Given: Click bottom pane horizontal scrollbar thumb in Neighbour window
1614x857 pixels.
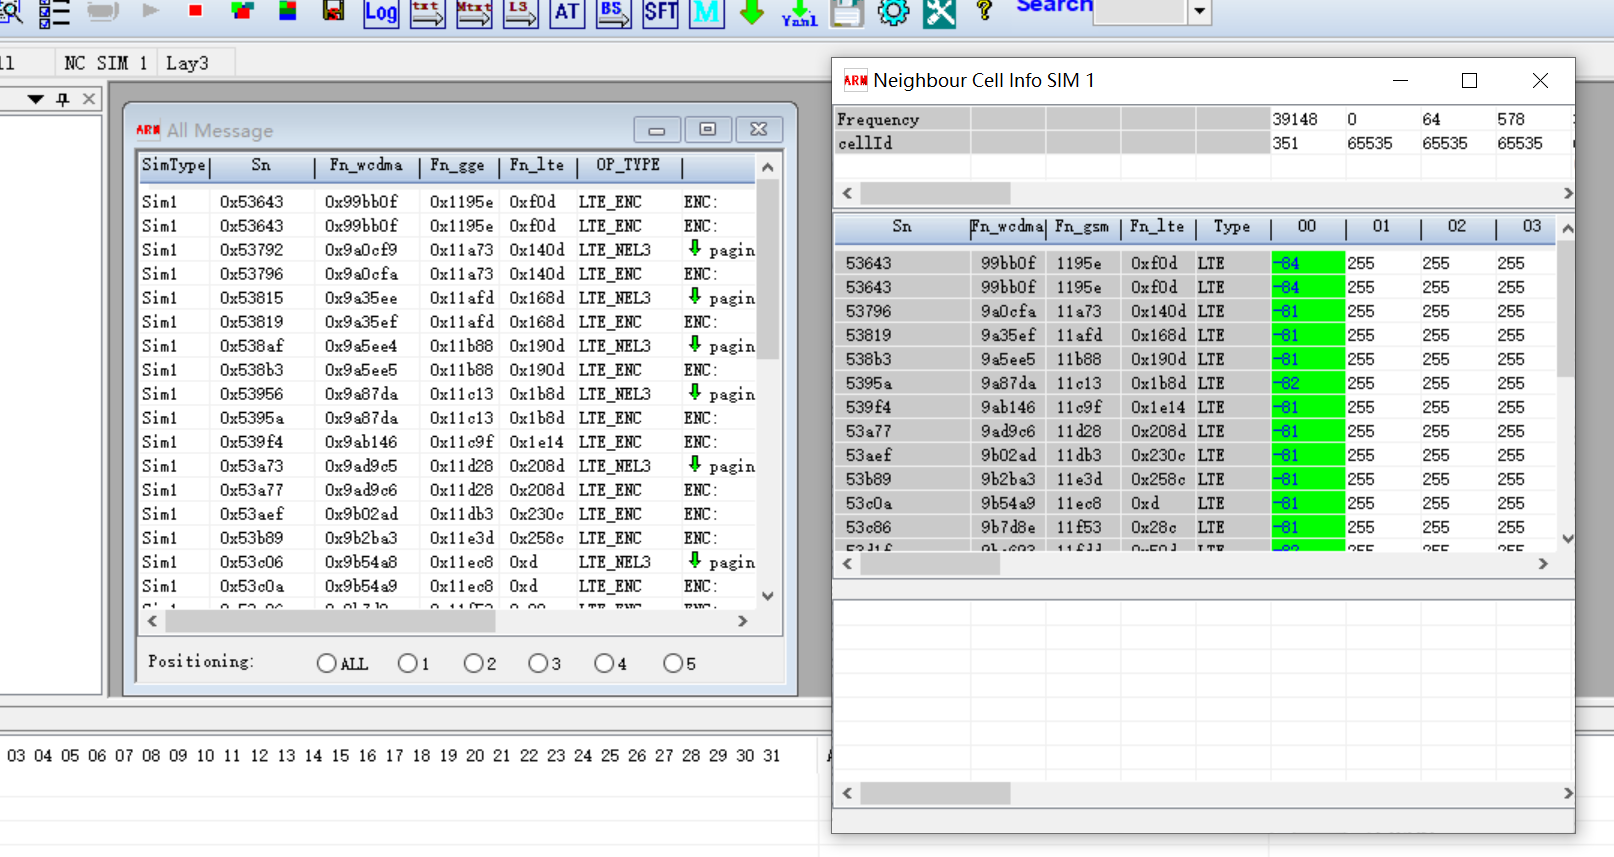Looking at the screenshot, I should click(x=935, y=793).
